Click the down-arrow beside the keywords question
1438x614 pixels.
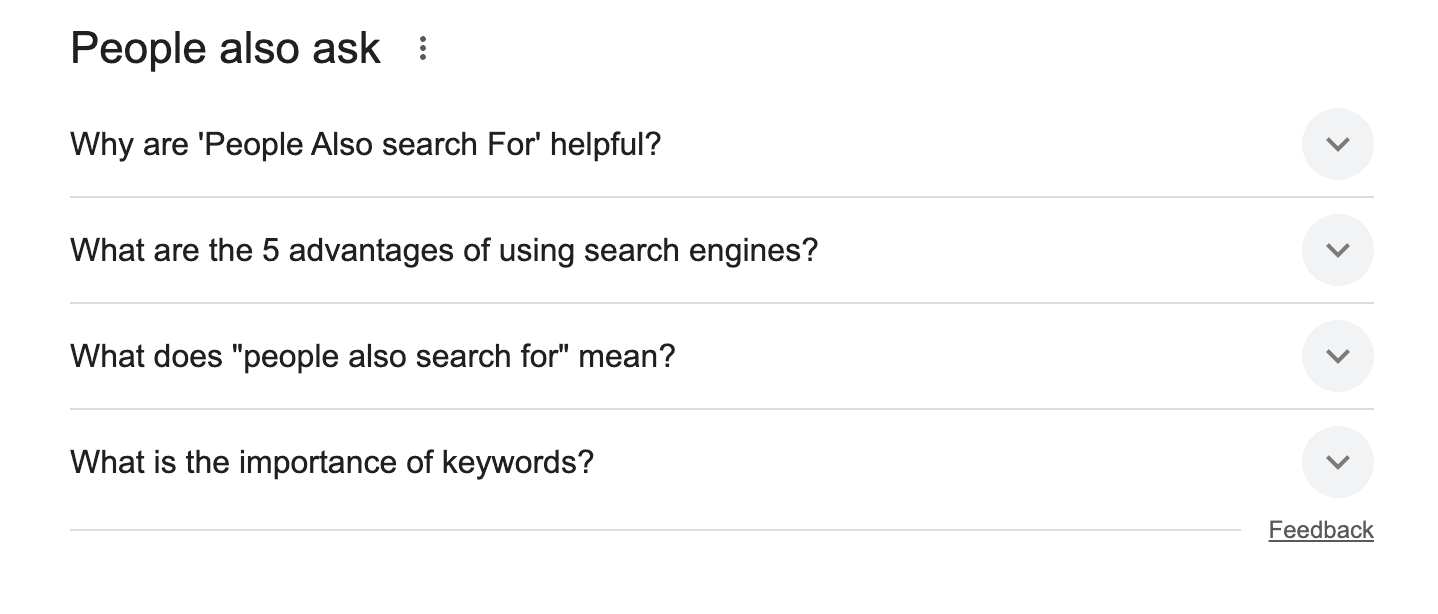click(x=1337, y=462)
